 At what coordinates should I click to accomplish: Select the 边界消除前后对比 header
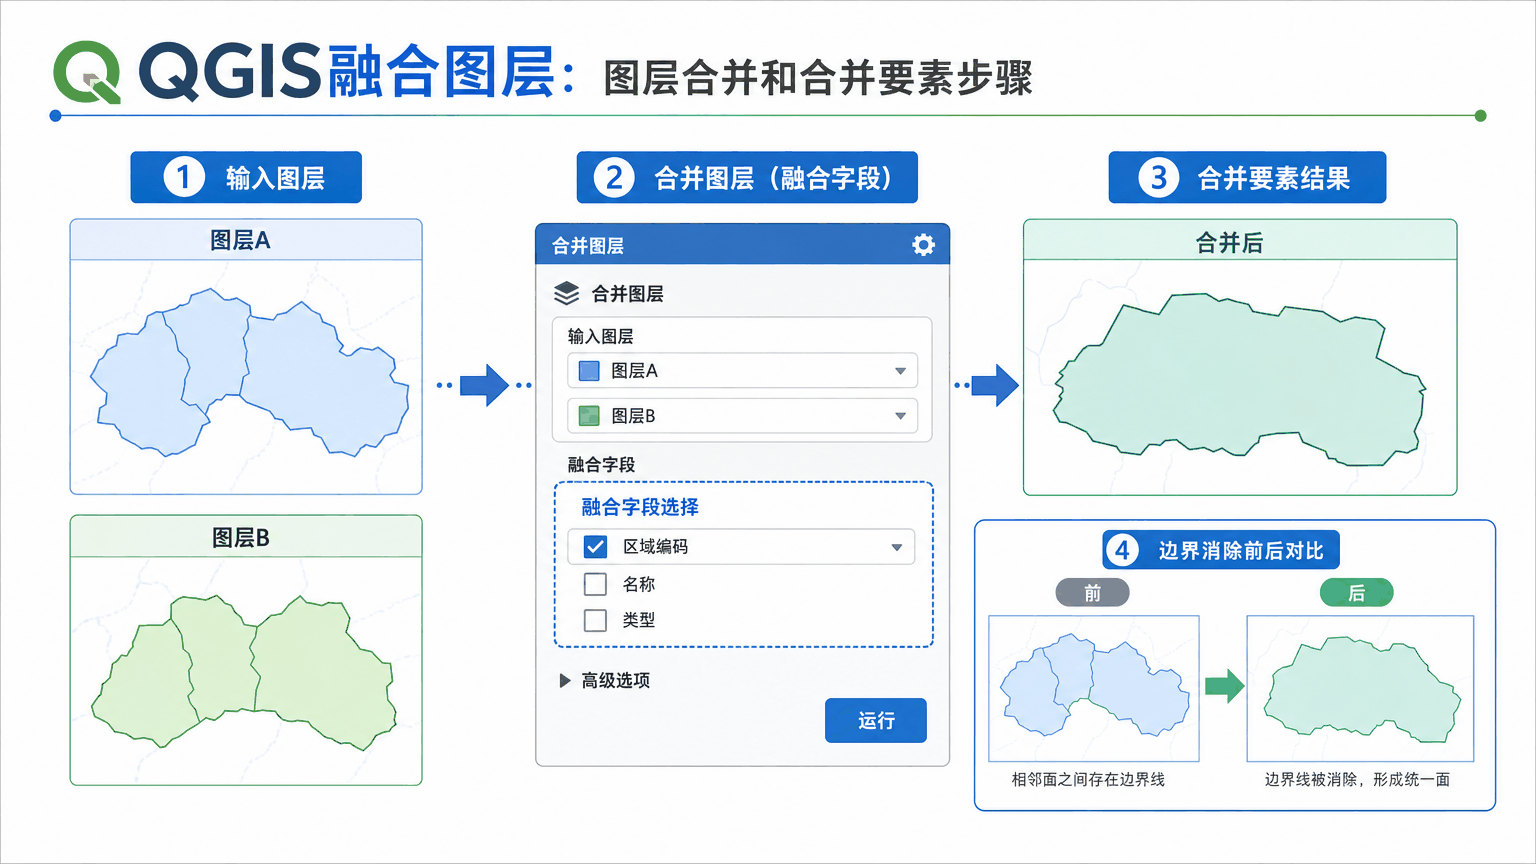pyautogui.click(x=1221, y=550)
